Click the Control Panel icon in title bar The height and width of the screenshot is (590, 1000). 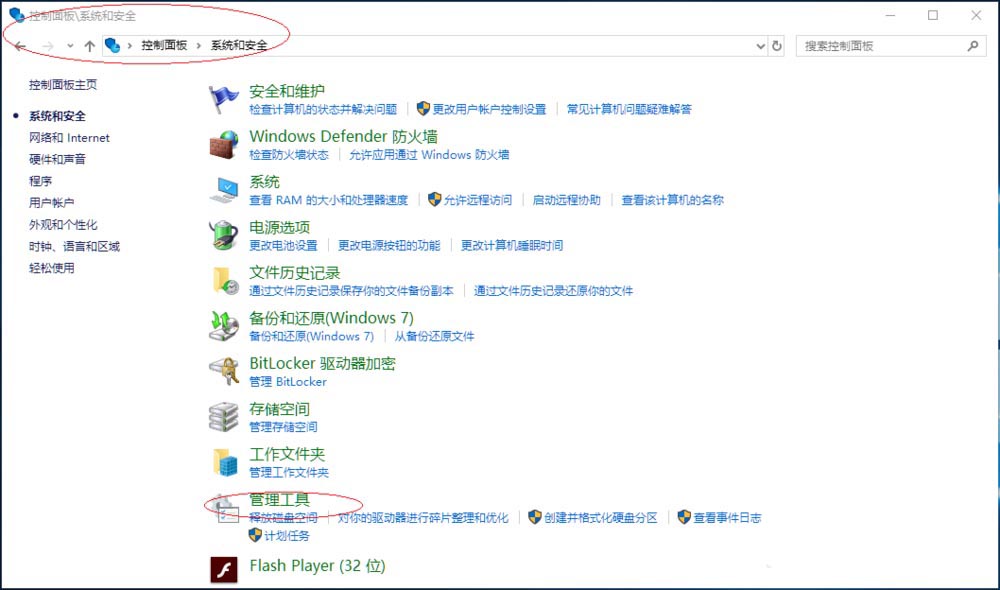click(17, 15)
